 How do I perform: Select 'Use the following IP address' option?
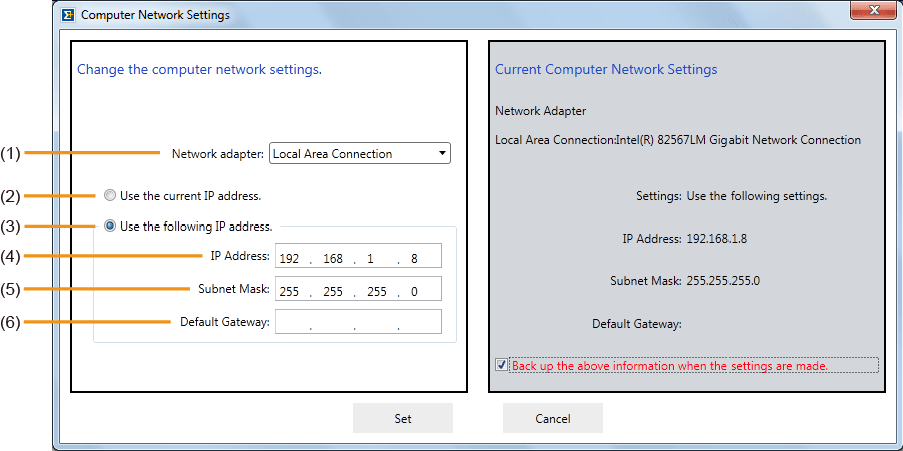coord(111,226)
